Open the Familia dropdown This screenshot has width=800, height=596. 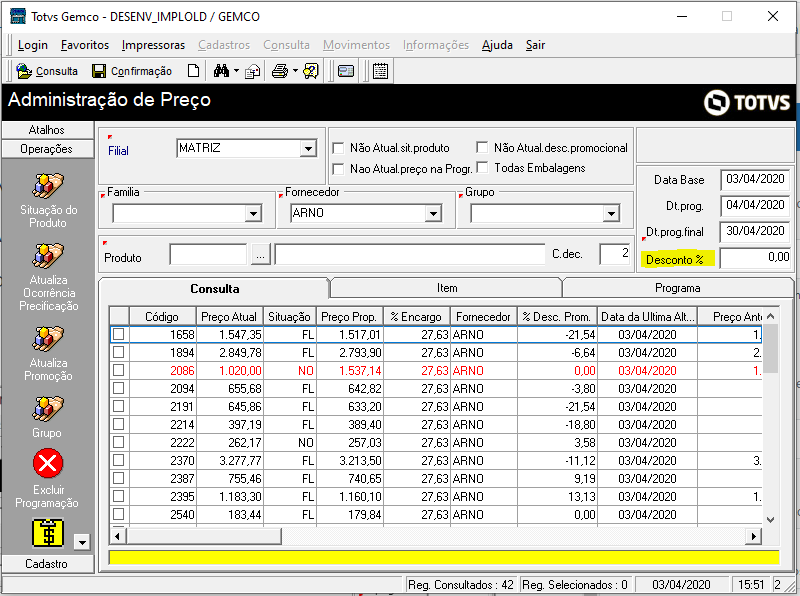click(253, 213)
